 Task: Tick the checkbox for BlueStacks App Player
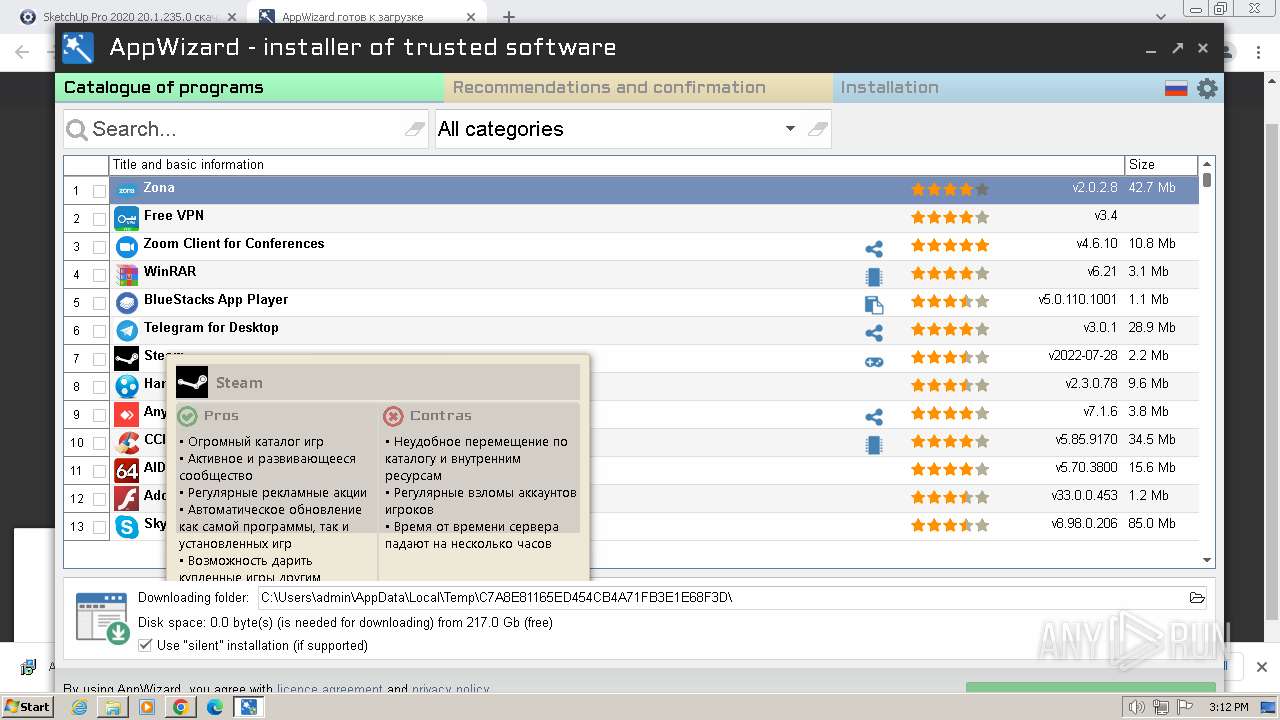click(x=99, y=303)
